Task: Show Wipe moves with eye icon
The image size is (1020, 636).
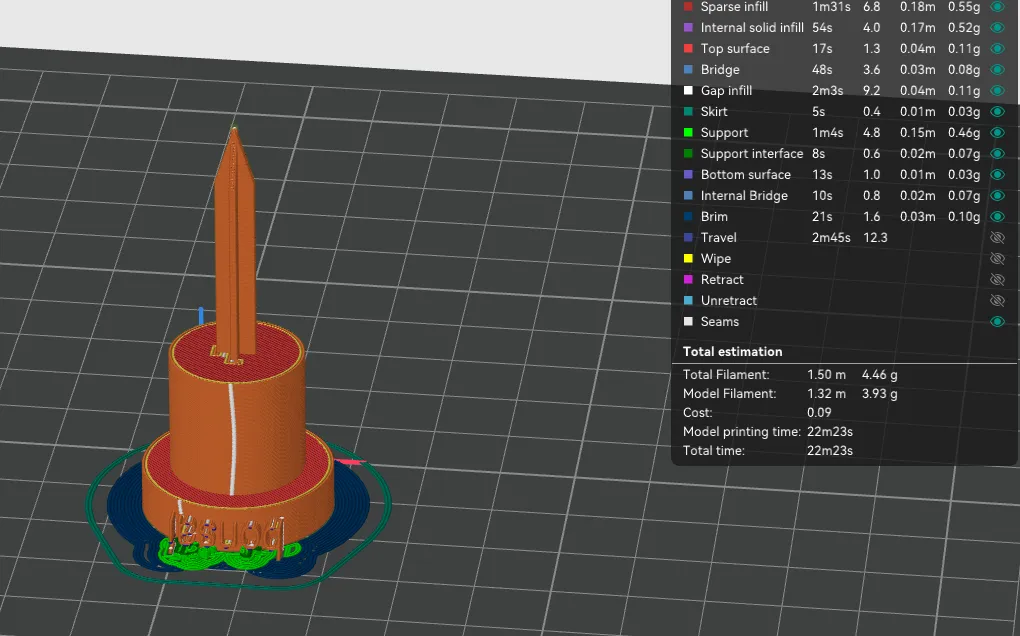Action: tap(997, 258)
